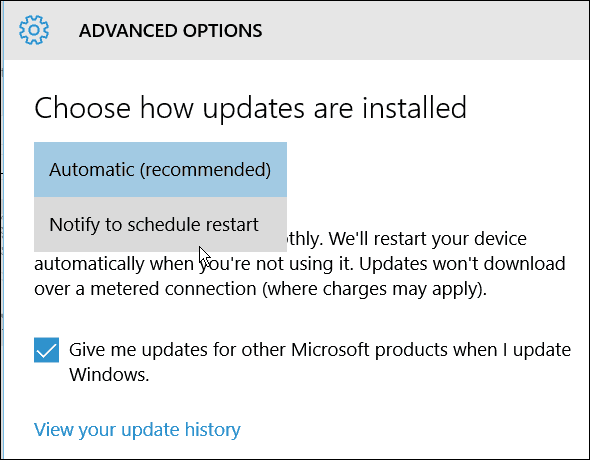Click the text We'll restart your device
Screen dimensions: 590x460
(x=427, y=239)
